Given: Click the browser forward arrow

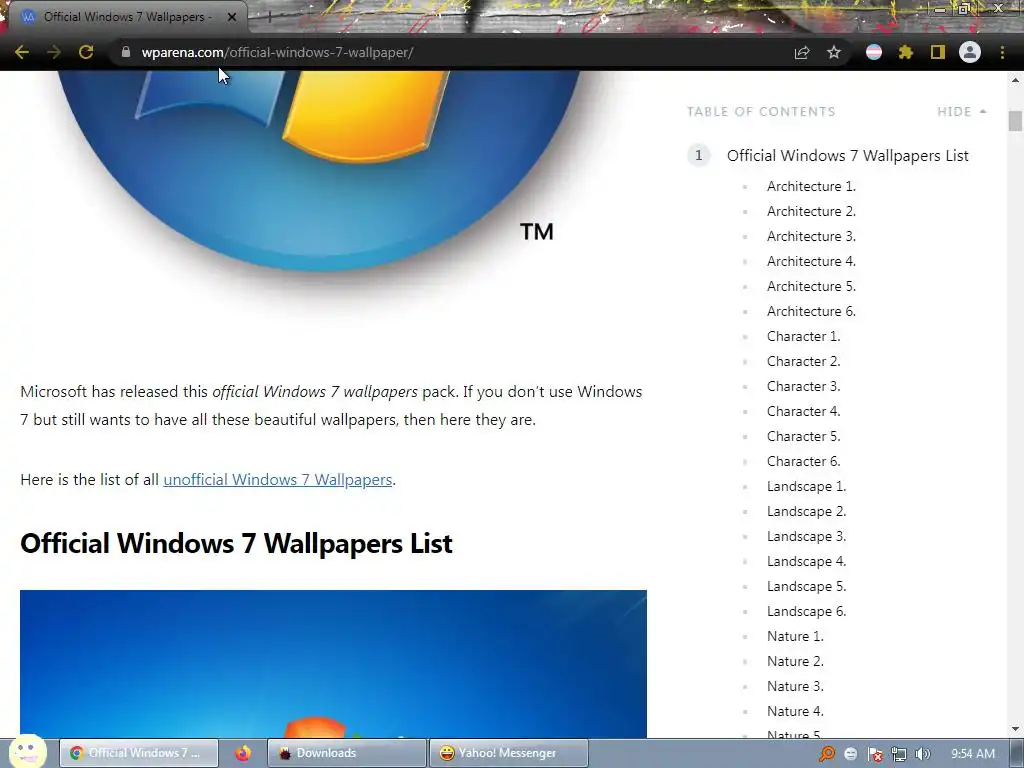Looking at the screenshot, I should (54, 52).
